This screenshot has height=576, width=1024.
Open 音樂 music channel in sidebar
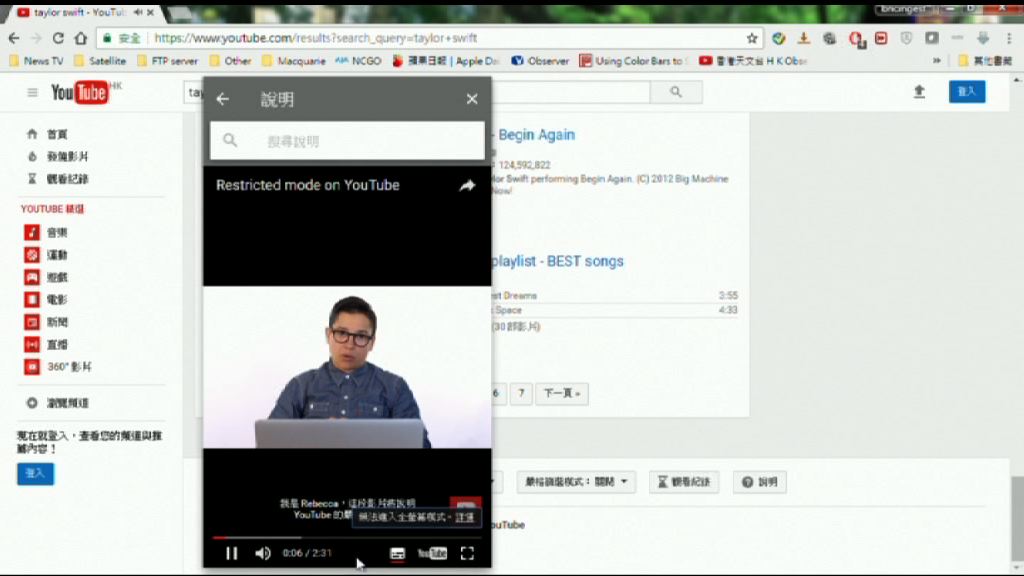point(56,232)
